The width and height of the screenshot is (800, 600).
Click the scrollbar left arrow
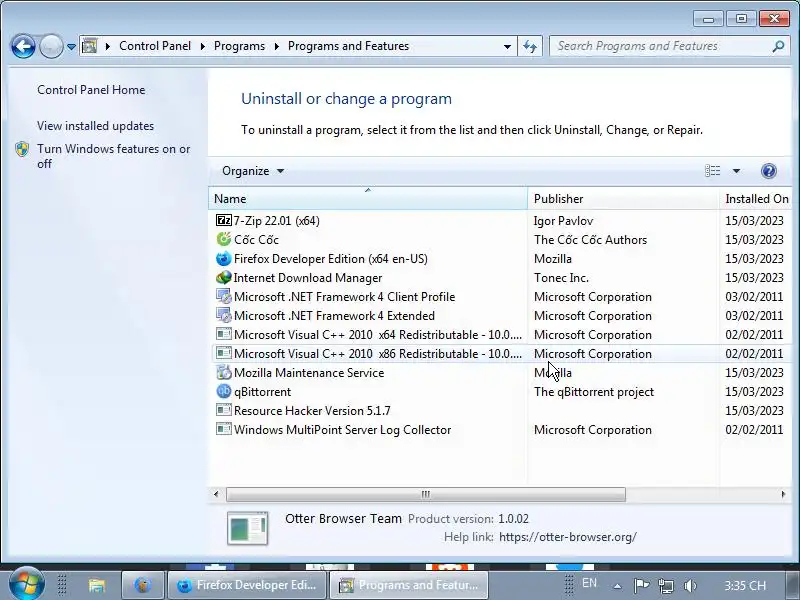point(216,494)
